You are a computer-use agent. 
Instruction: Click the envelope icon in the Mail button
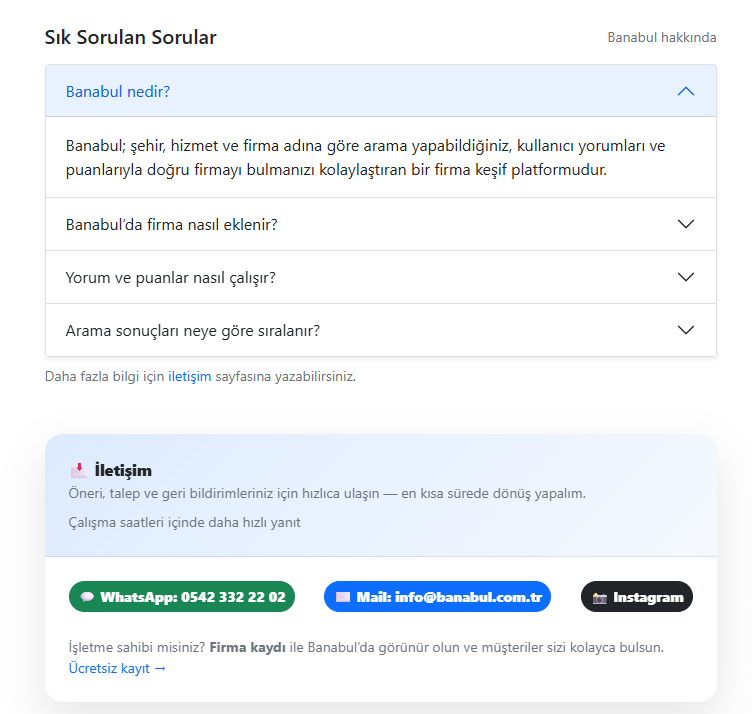click(x=343, y=597)
